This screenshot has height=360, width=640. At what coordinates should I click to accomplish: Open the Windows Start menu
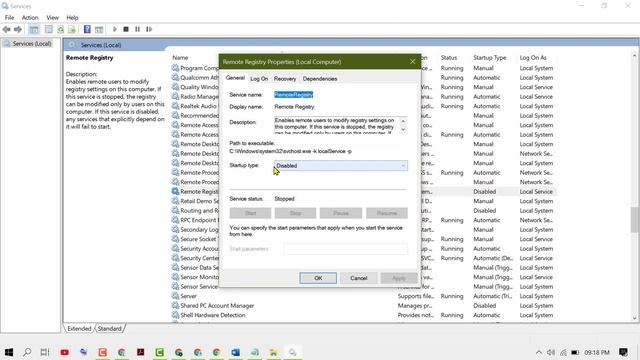pos(9,352)
